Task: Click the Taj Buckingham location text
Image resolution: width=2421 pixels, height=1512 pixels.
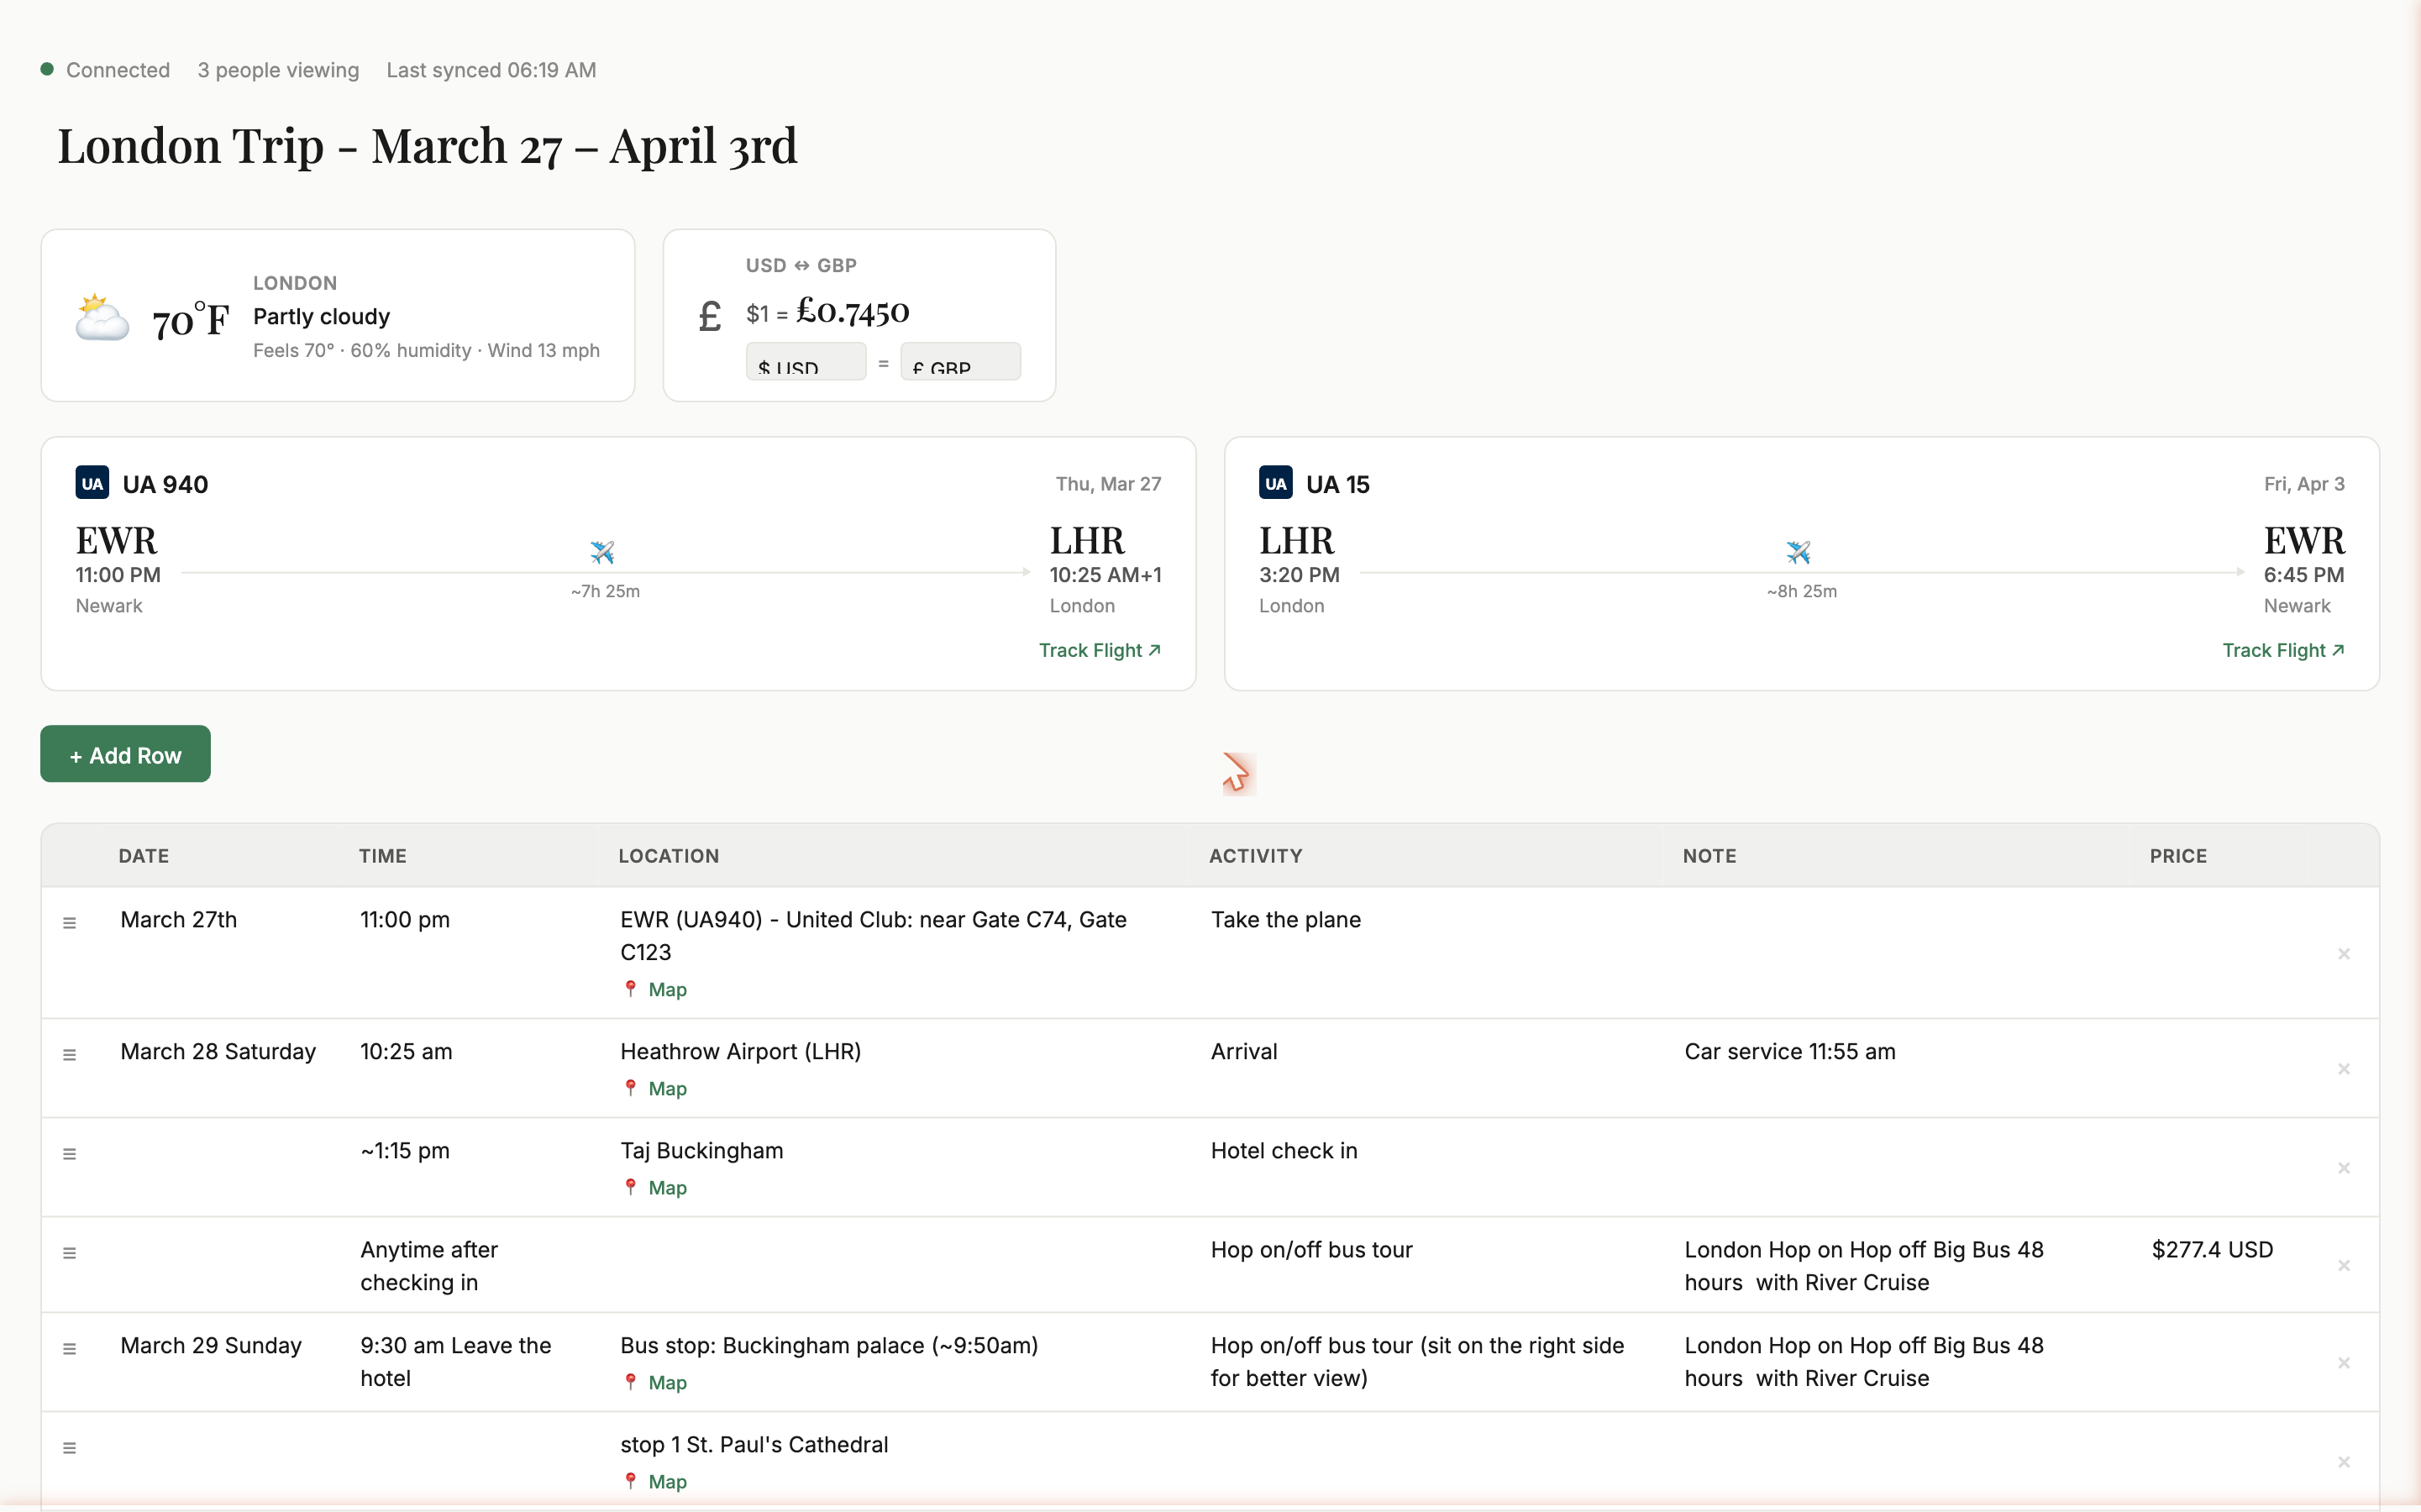Action: 701,1150
